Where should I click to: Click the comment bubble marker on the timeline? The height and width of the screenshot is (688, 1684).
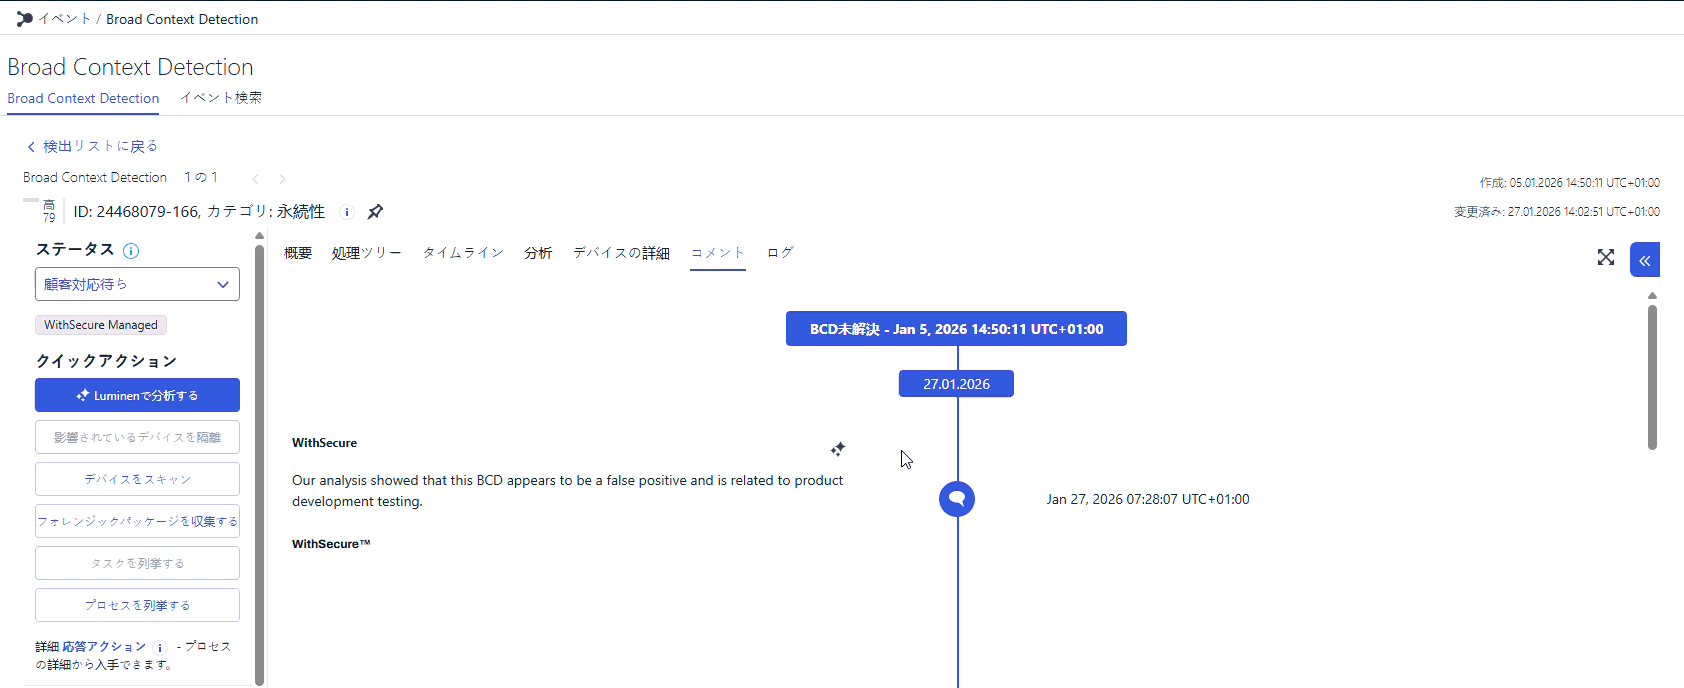coord(957,499)
